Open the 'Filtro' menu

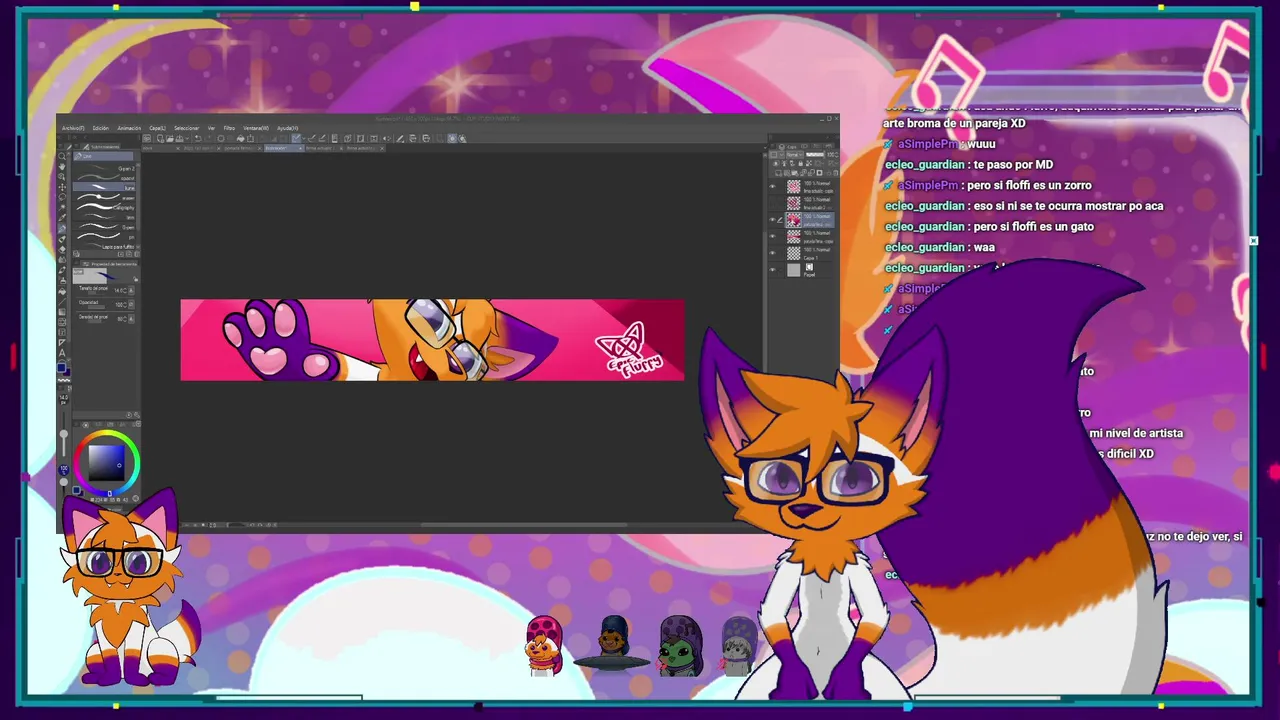(x=229, y=128)
